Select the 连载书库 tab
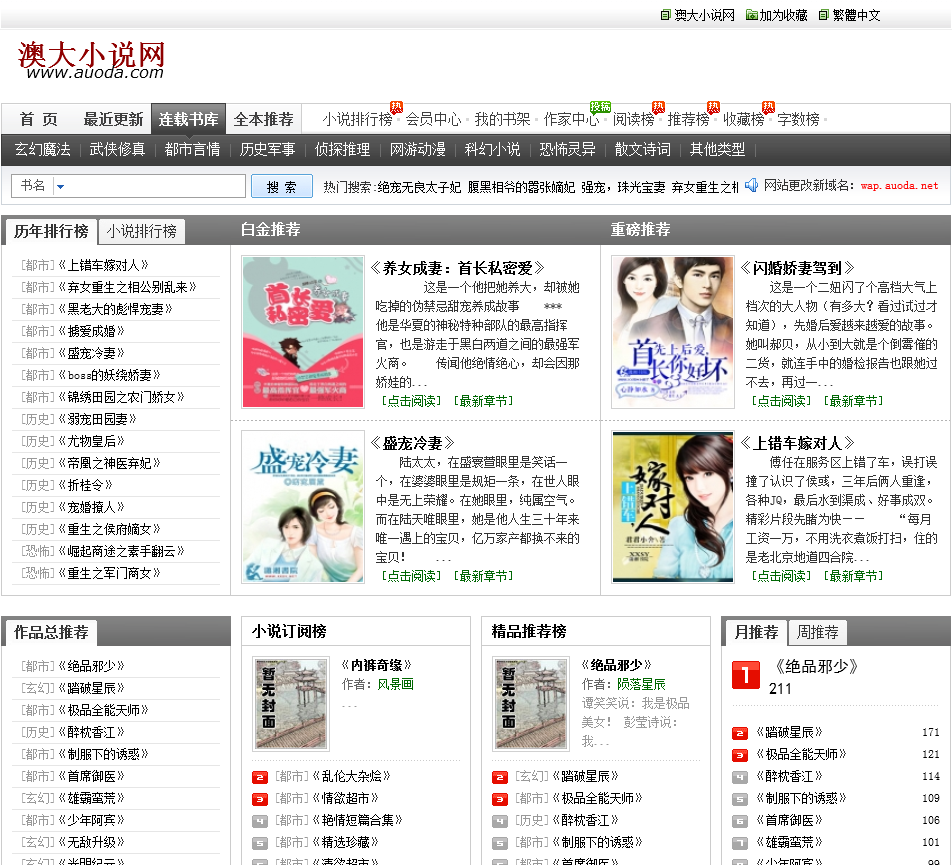Viewport: 952px width, 865px height. coord(188,119)
